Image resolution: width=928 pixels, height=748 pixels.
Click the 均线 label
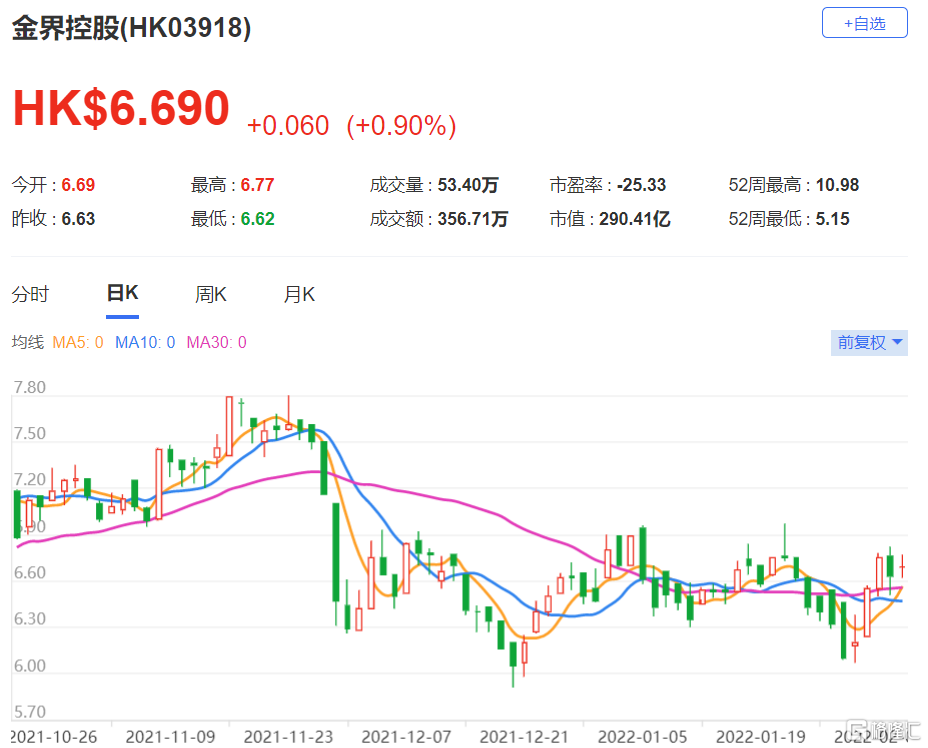pos(27,343)
